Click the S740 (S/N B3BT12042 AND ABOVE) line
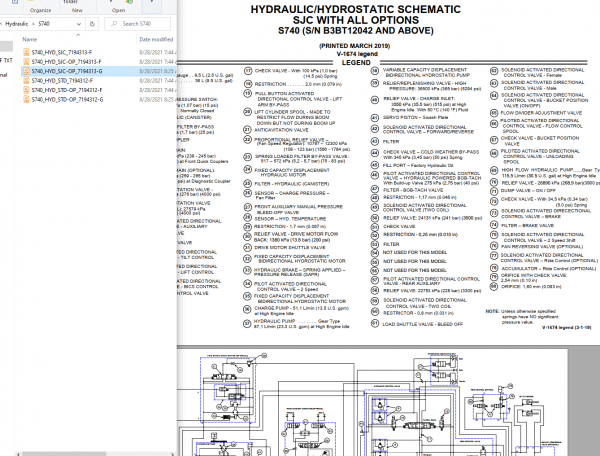 (x=356, y=30)
